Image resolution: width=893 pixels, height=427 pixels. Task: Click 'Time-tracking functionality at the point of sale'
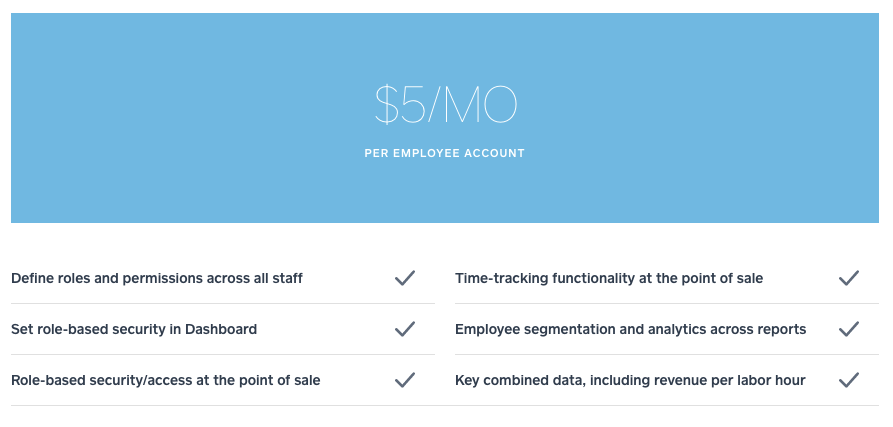click(x=609, y=278)
